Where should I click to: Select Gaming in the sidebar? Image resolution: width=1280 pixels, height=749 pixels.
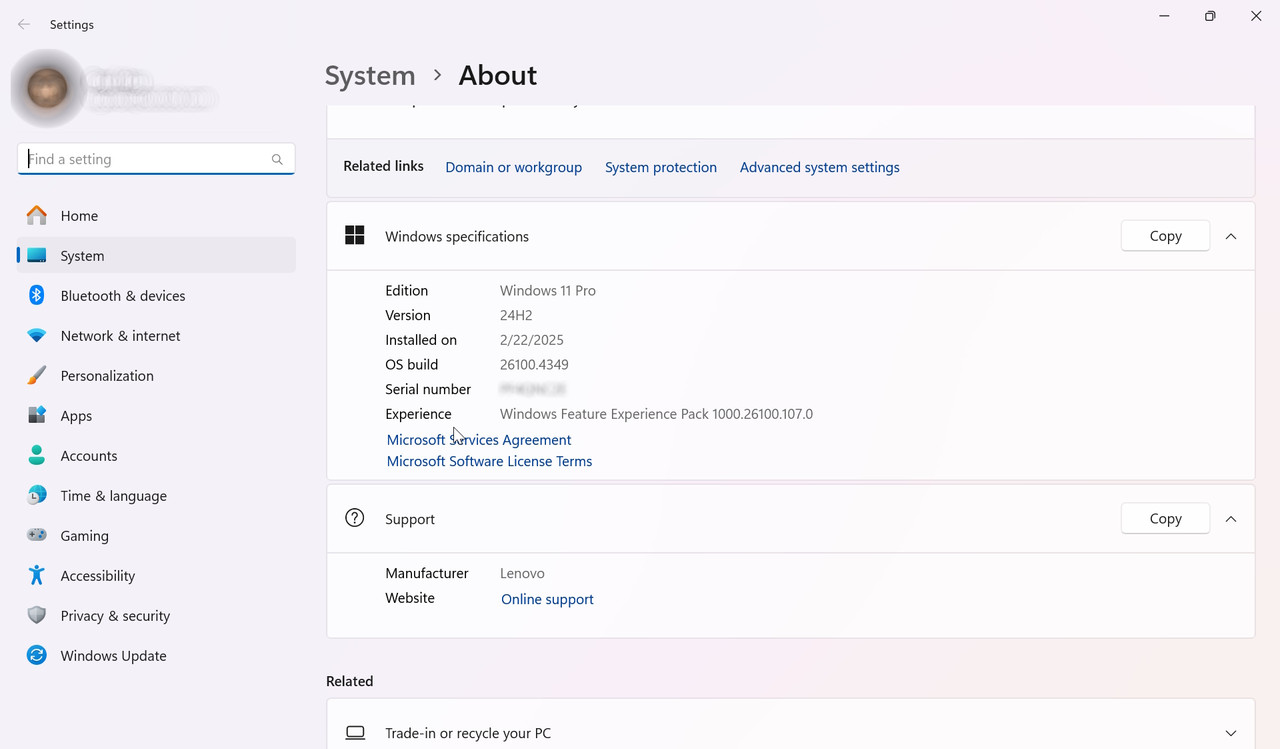tap(156, 535)
